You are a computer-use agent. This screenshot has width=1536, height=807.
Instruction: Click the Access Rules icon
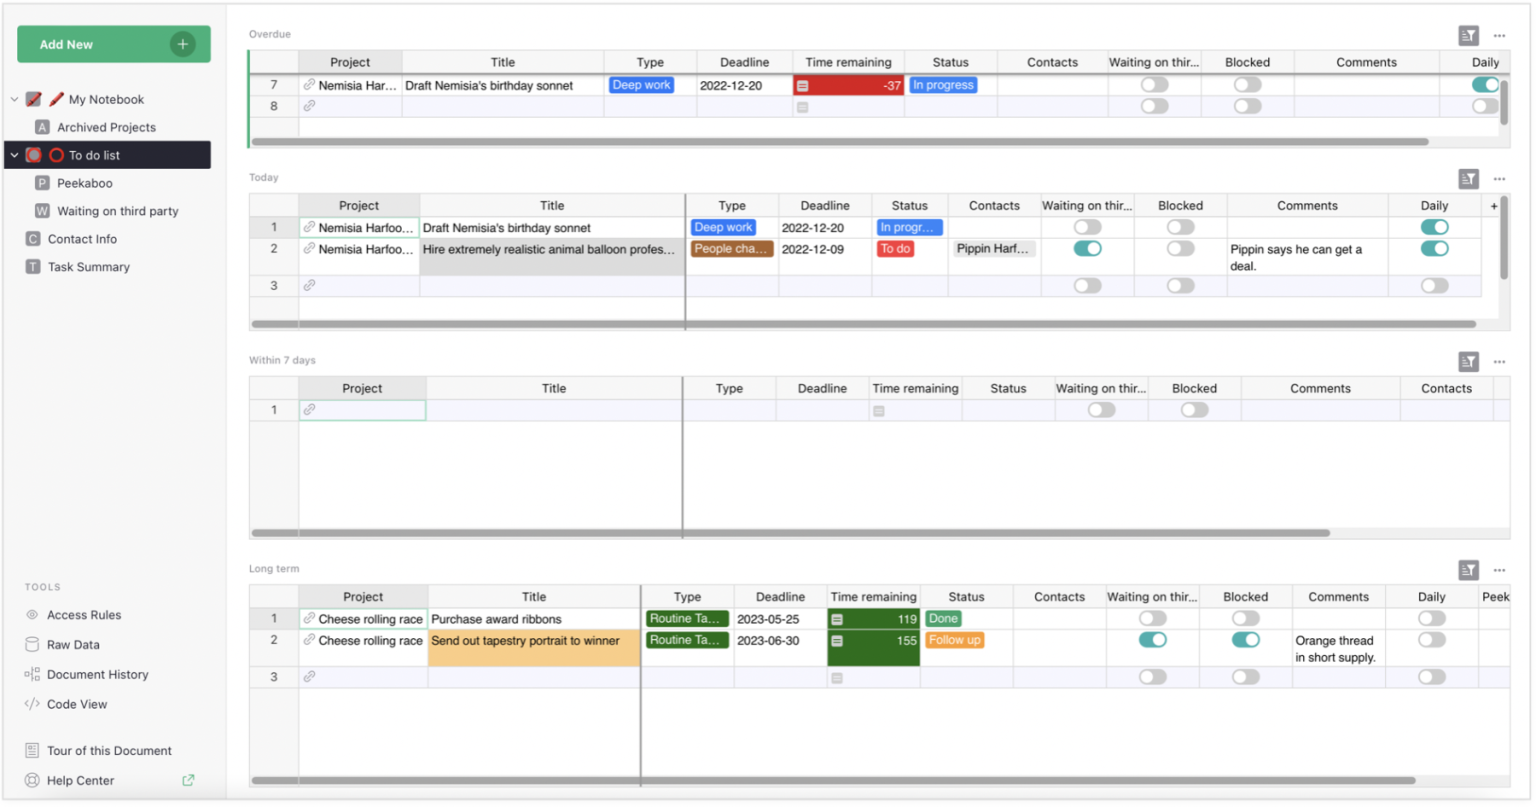(34, 615)
